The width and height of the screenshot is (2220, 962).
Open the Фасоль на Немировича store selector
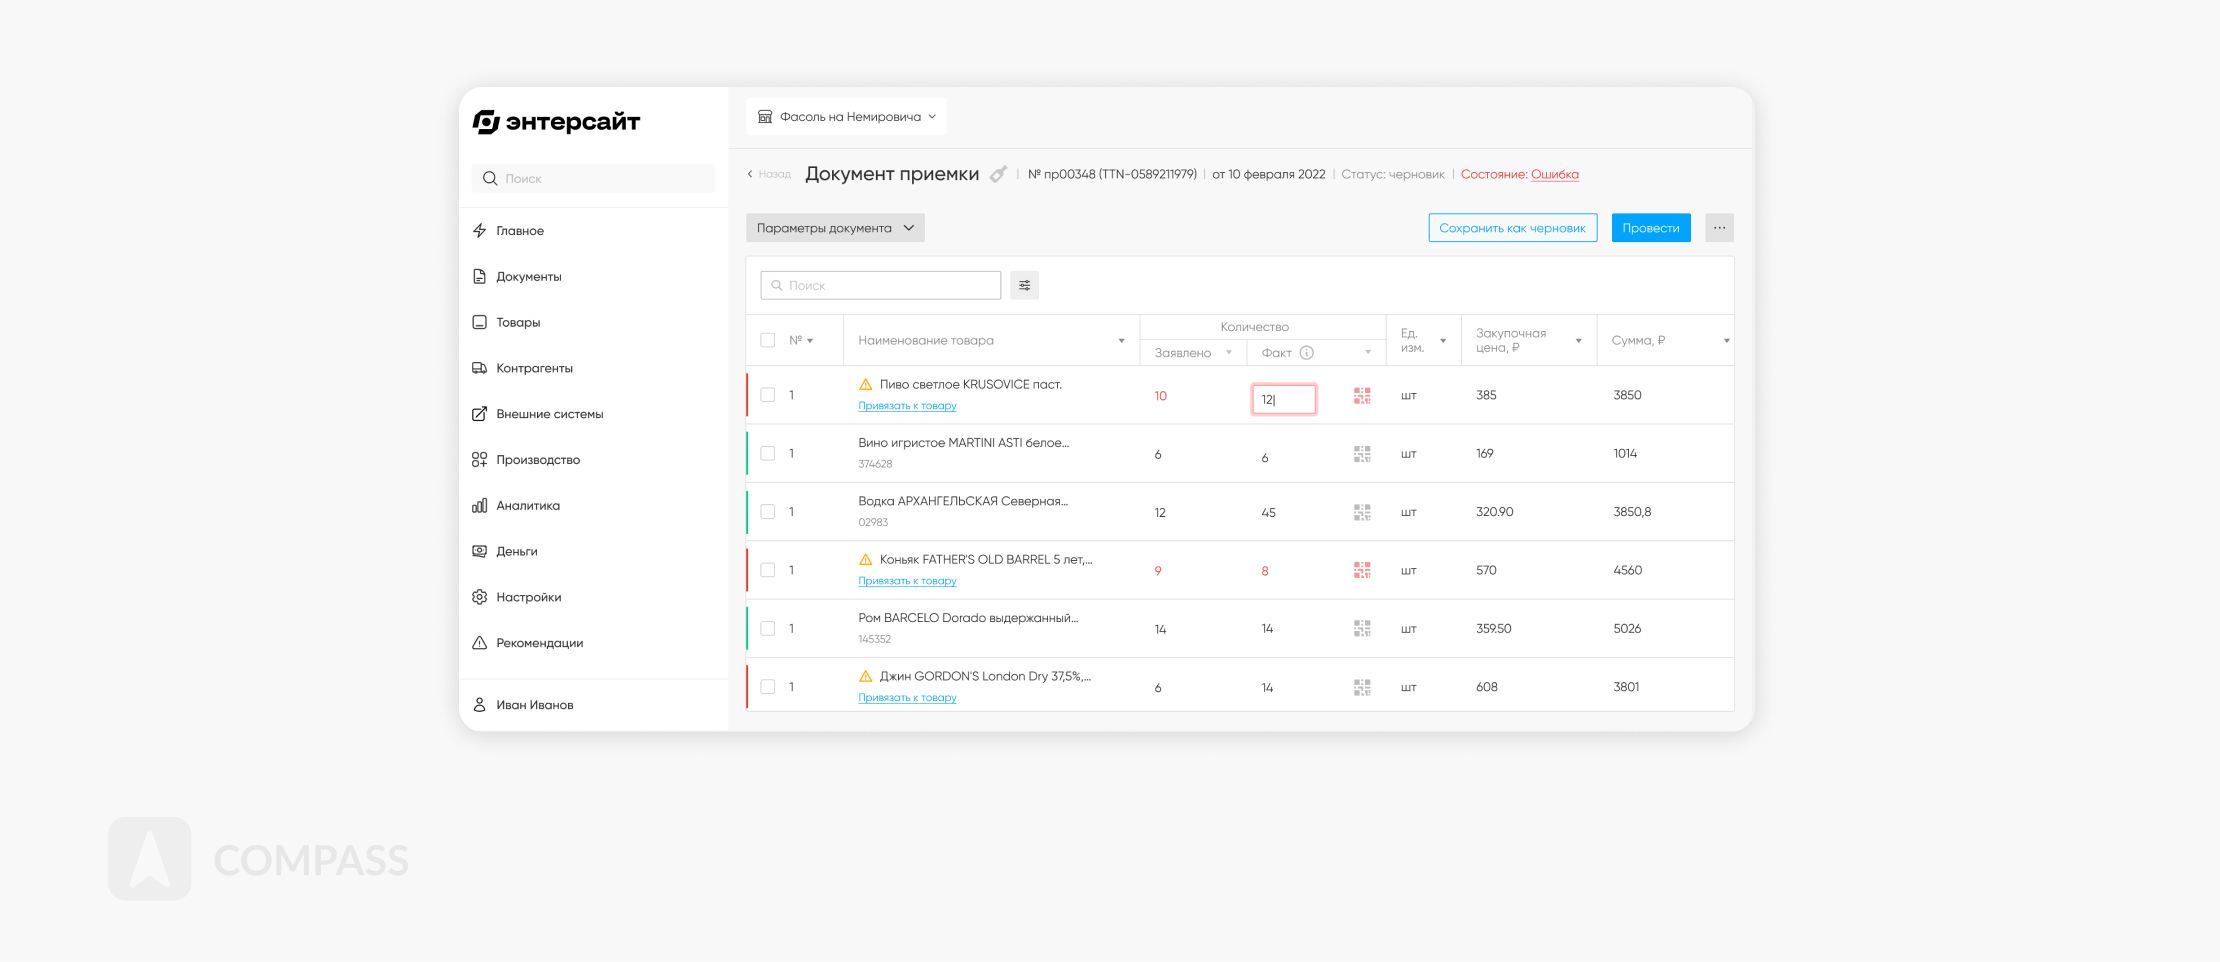(x=846, y=117)
